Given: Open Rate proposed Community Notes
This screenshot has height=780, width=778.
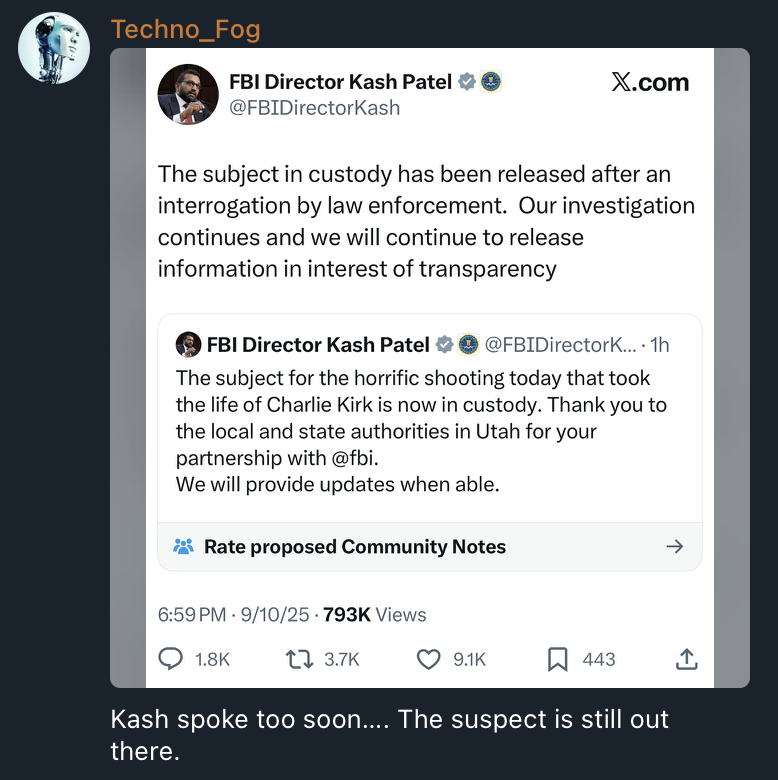Looking at the screenshot, I should (355, 547).
